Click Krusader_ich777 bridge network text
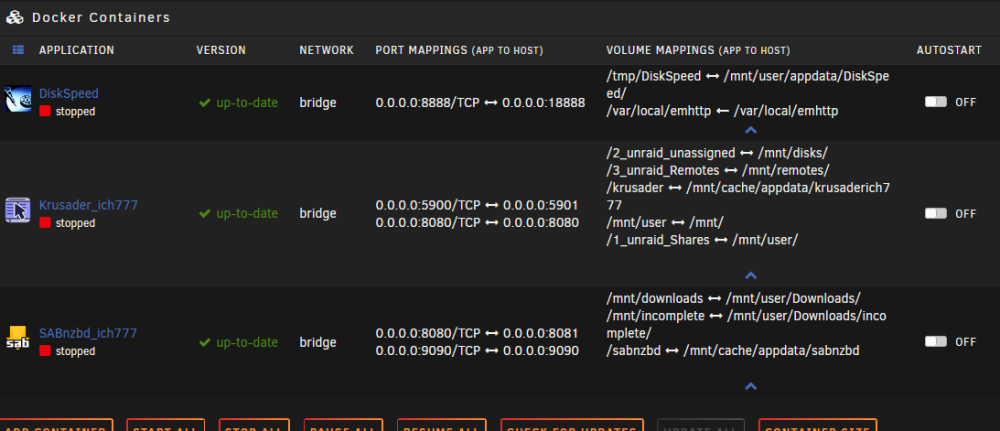The width and height of the screenshot is (1000, 431). click(318, 214)
